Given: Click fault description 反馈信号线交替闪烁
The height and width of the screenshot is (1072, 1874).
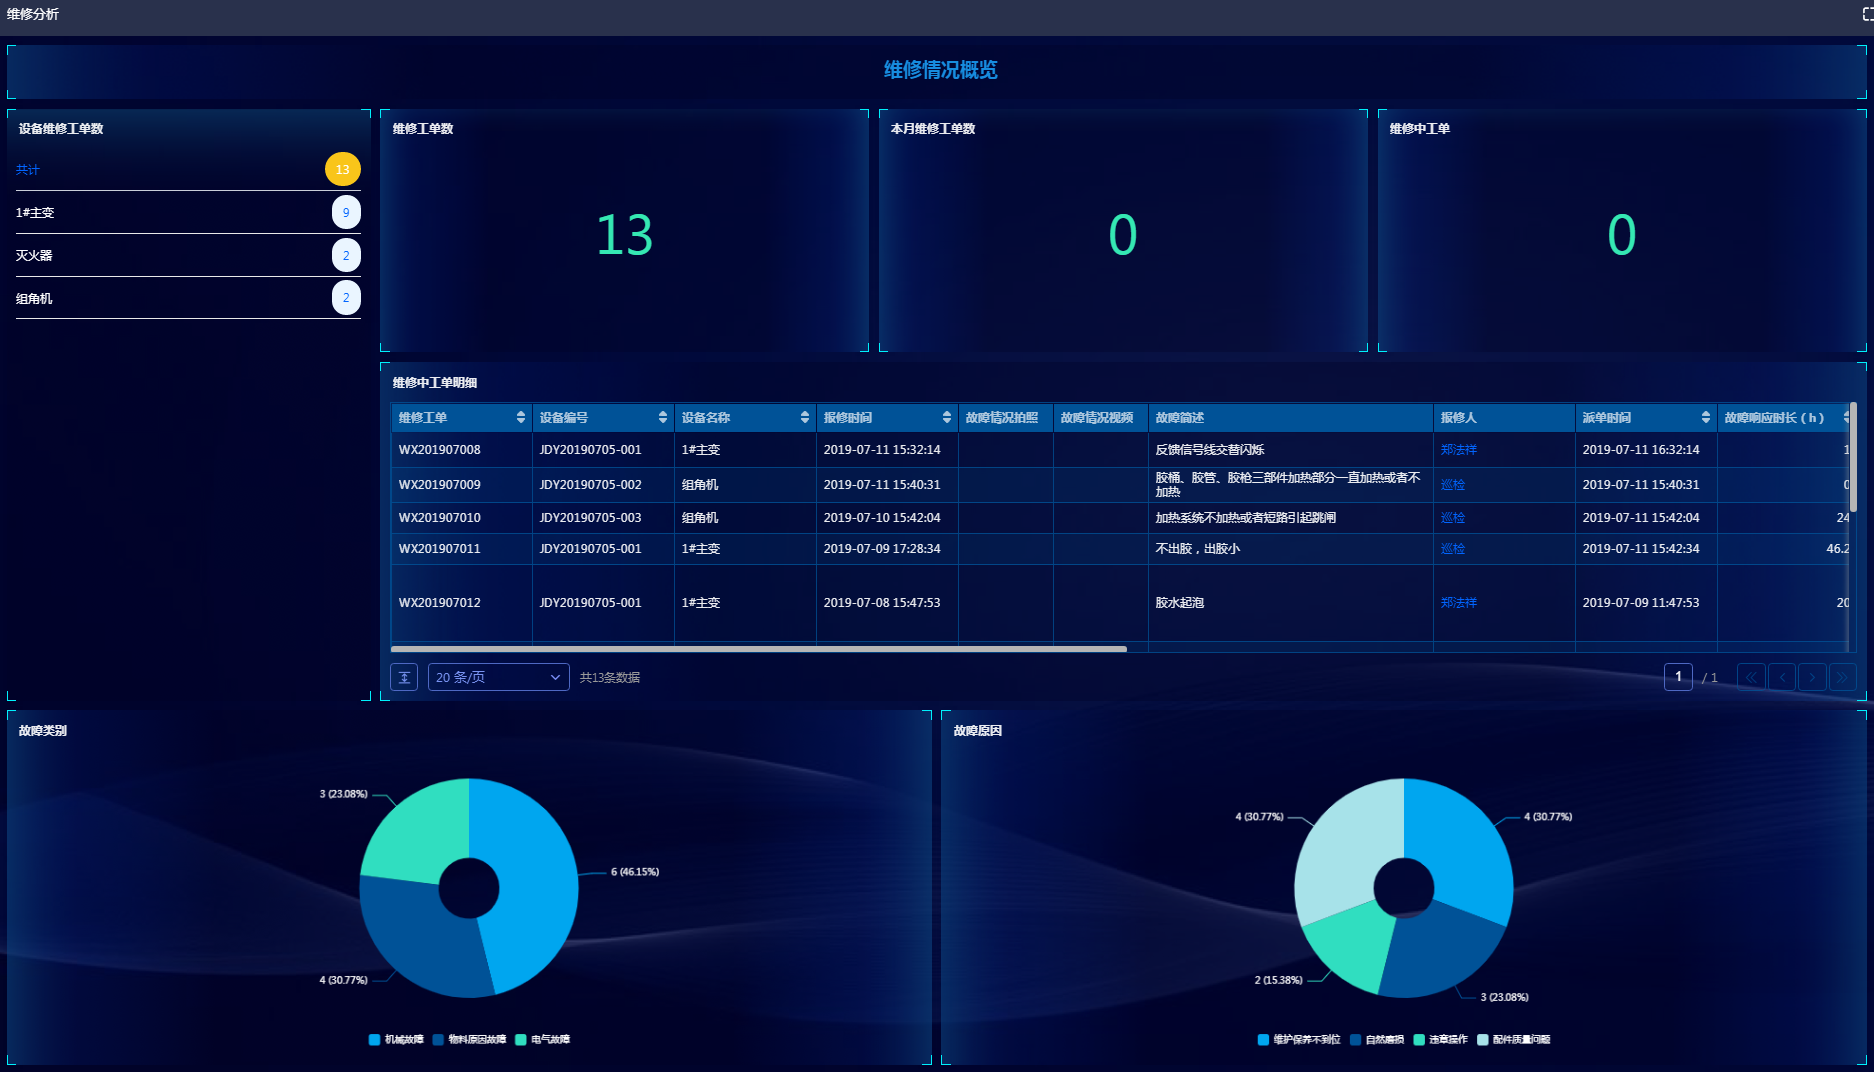Looking at the screenshot, I should pos(1210,450).
